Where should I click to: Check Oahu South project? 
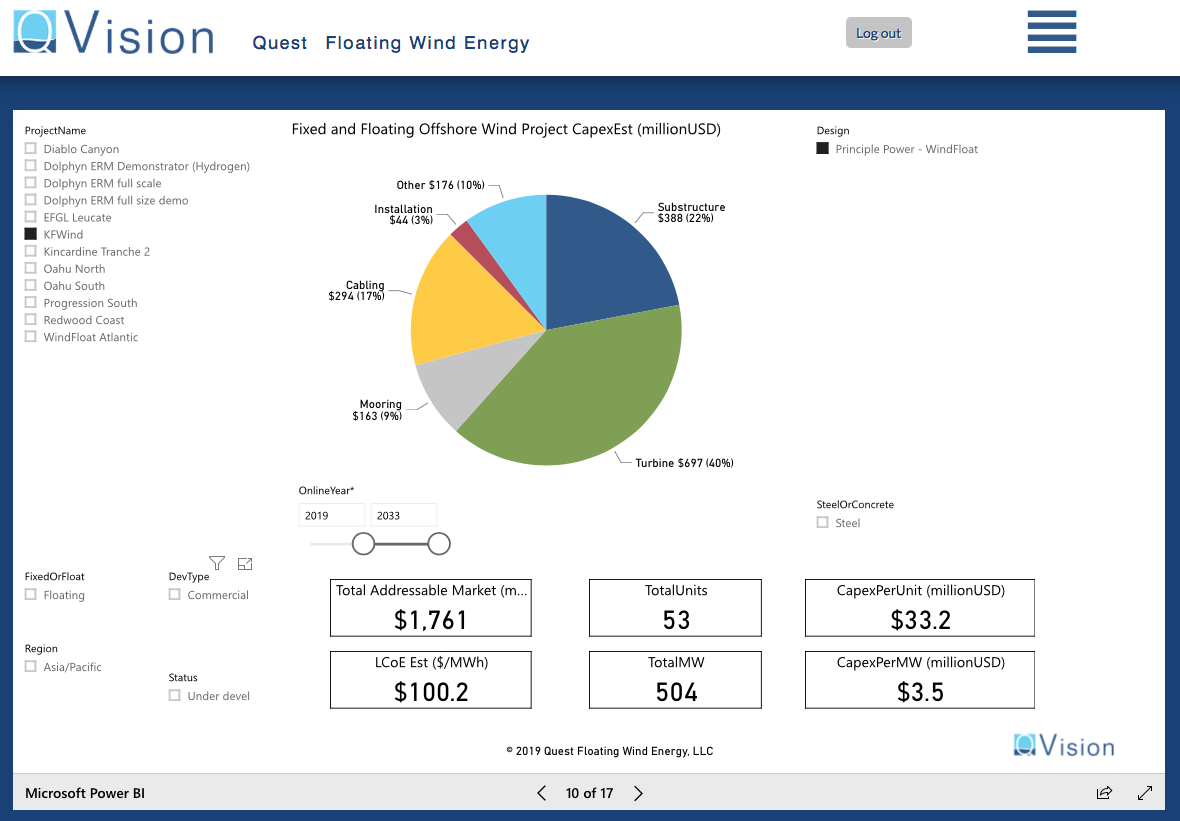pos(31,285)
